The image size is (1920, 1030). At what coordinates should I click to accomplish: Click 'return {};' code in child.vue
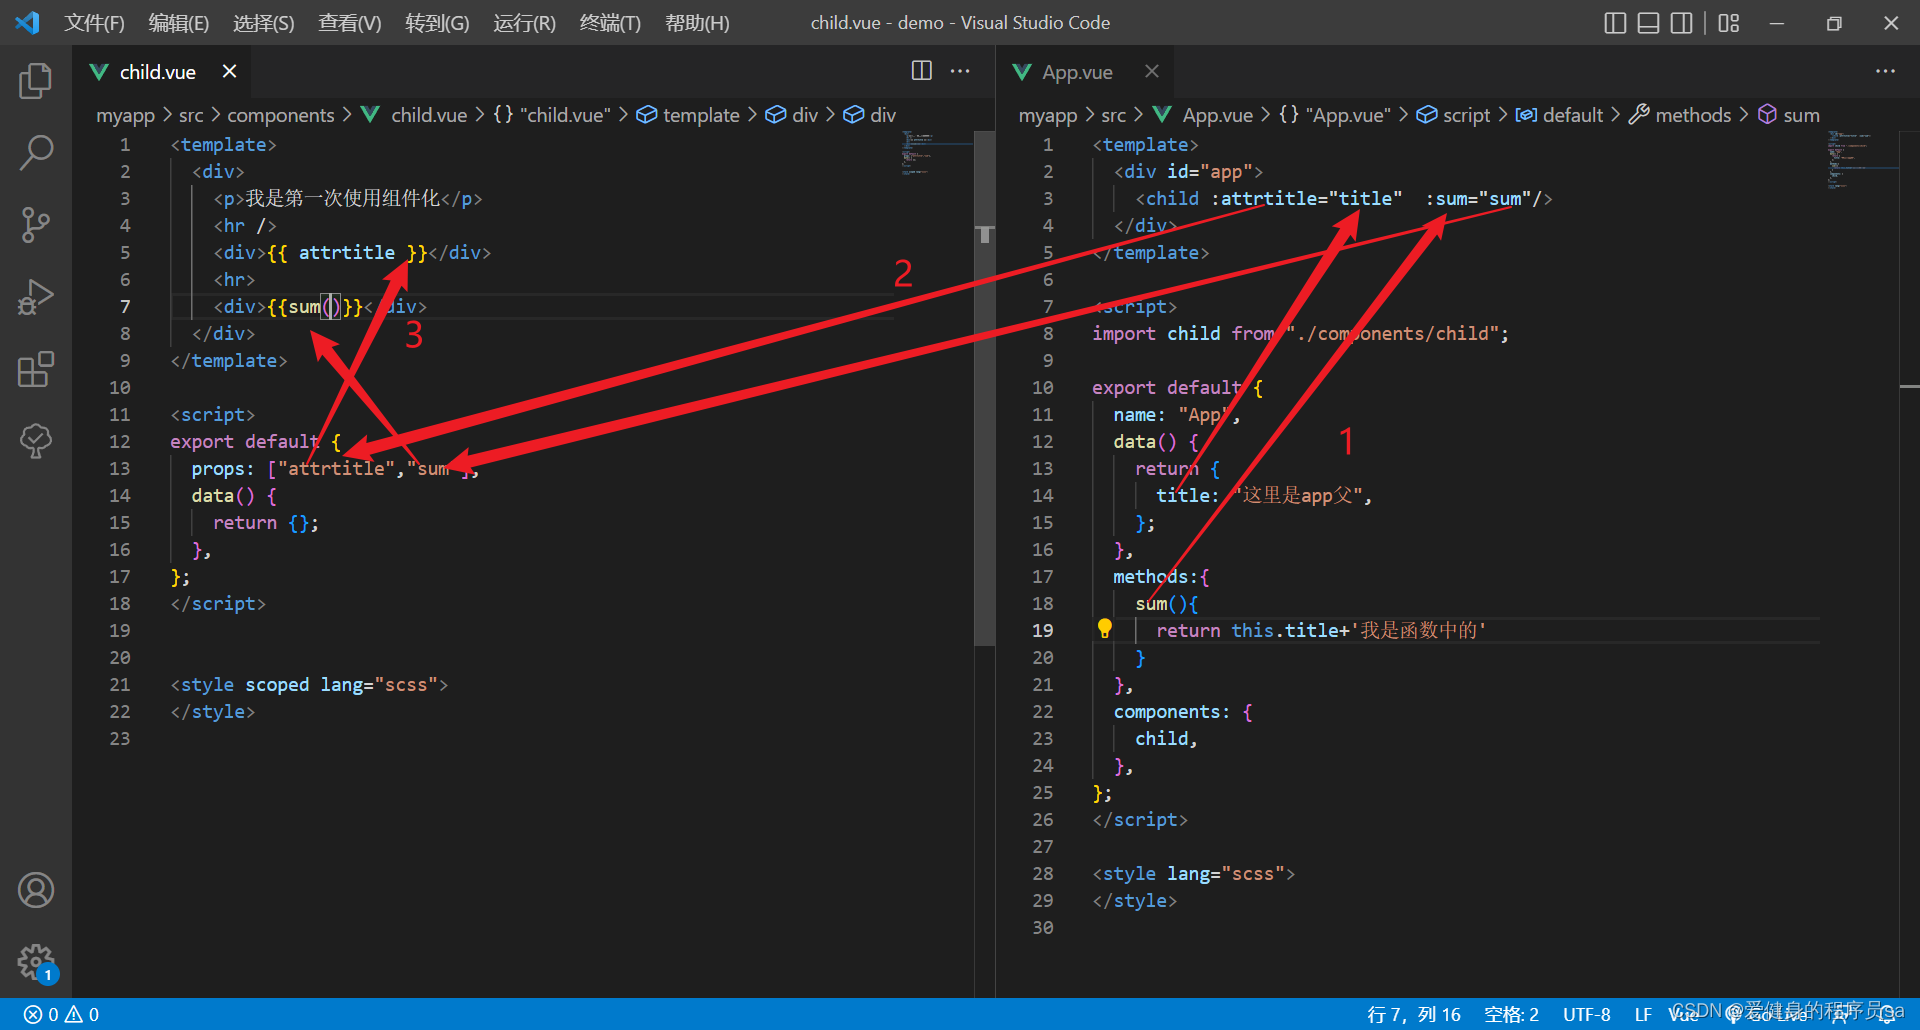pyautogui.click(x=266, y=522)
